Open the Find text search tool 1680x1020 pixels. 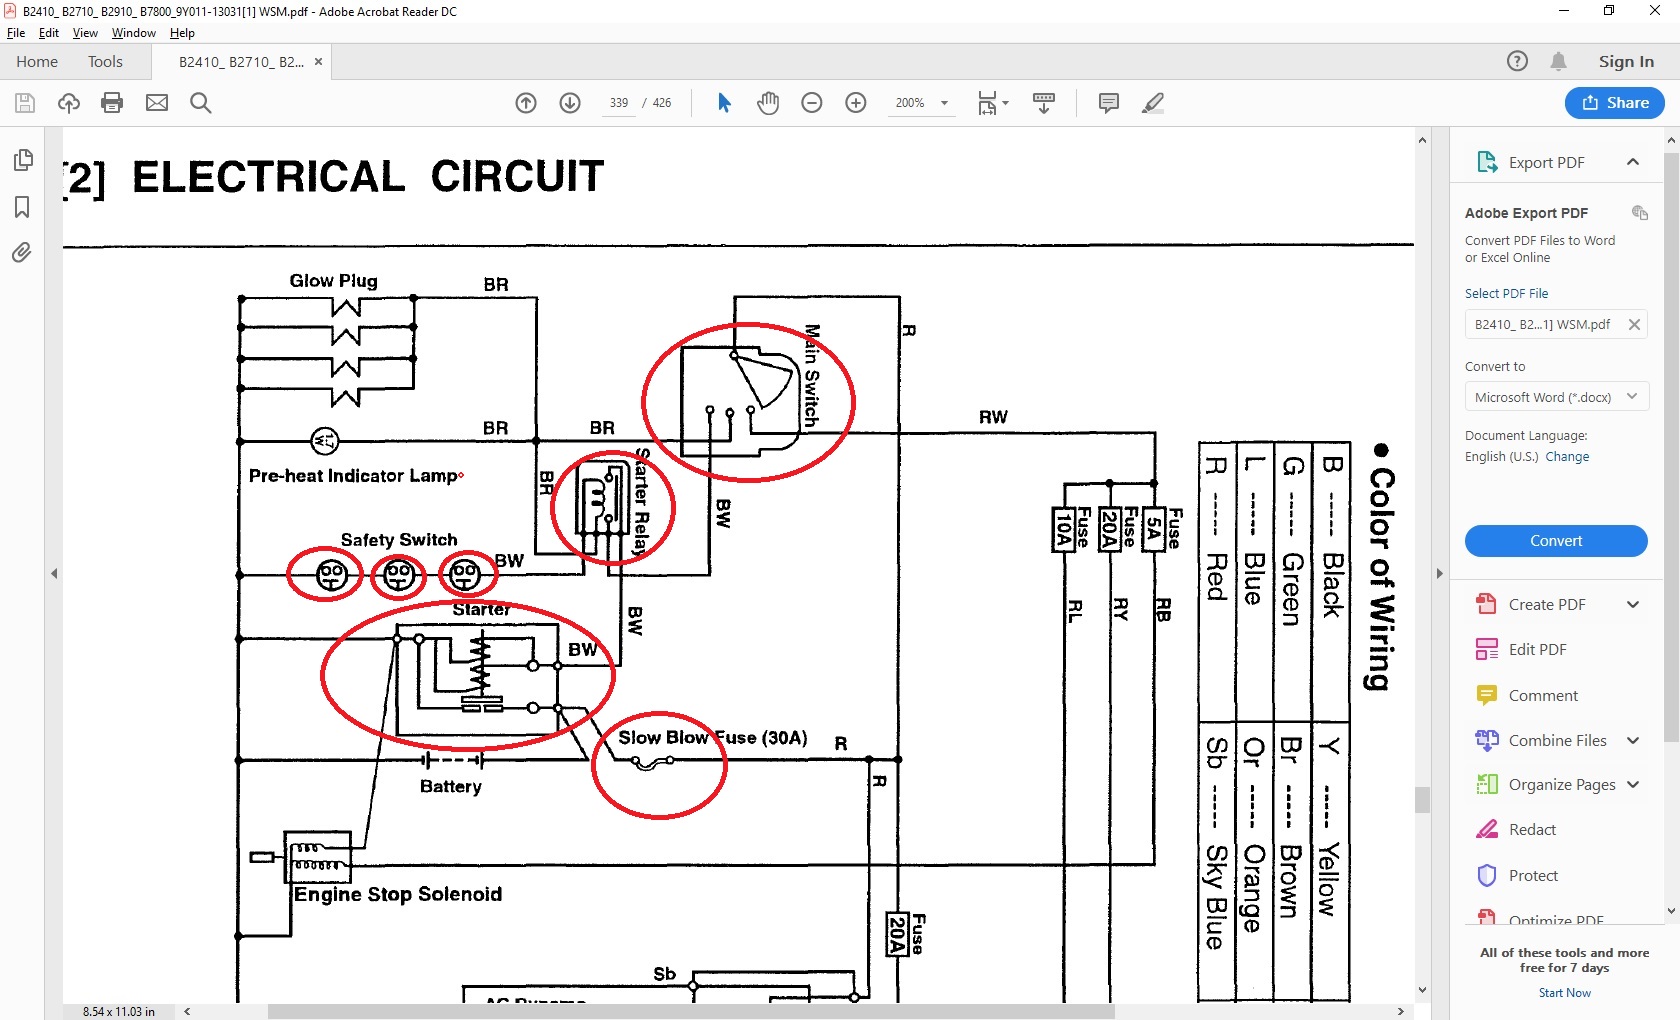click(200, 103)
